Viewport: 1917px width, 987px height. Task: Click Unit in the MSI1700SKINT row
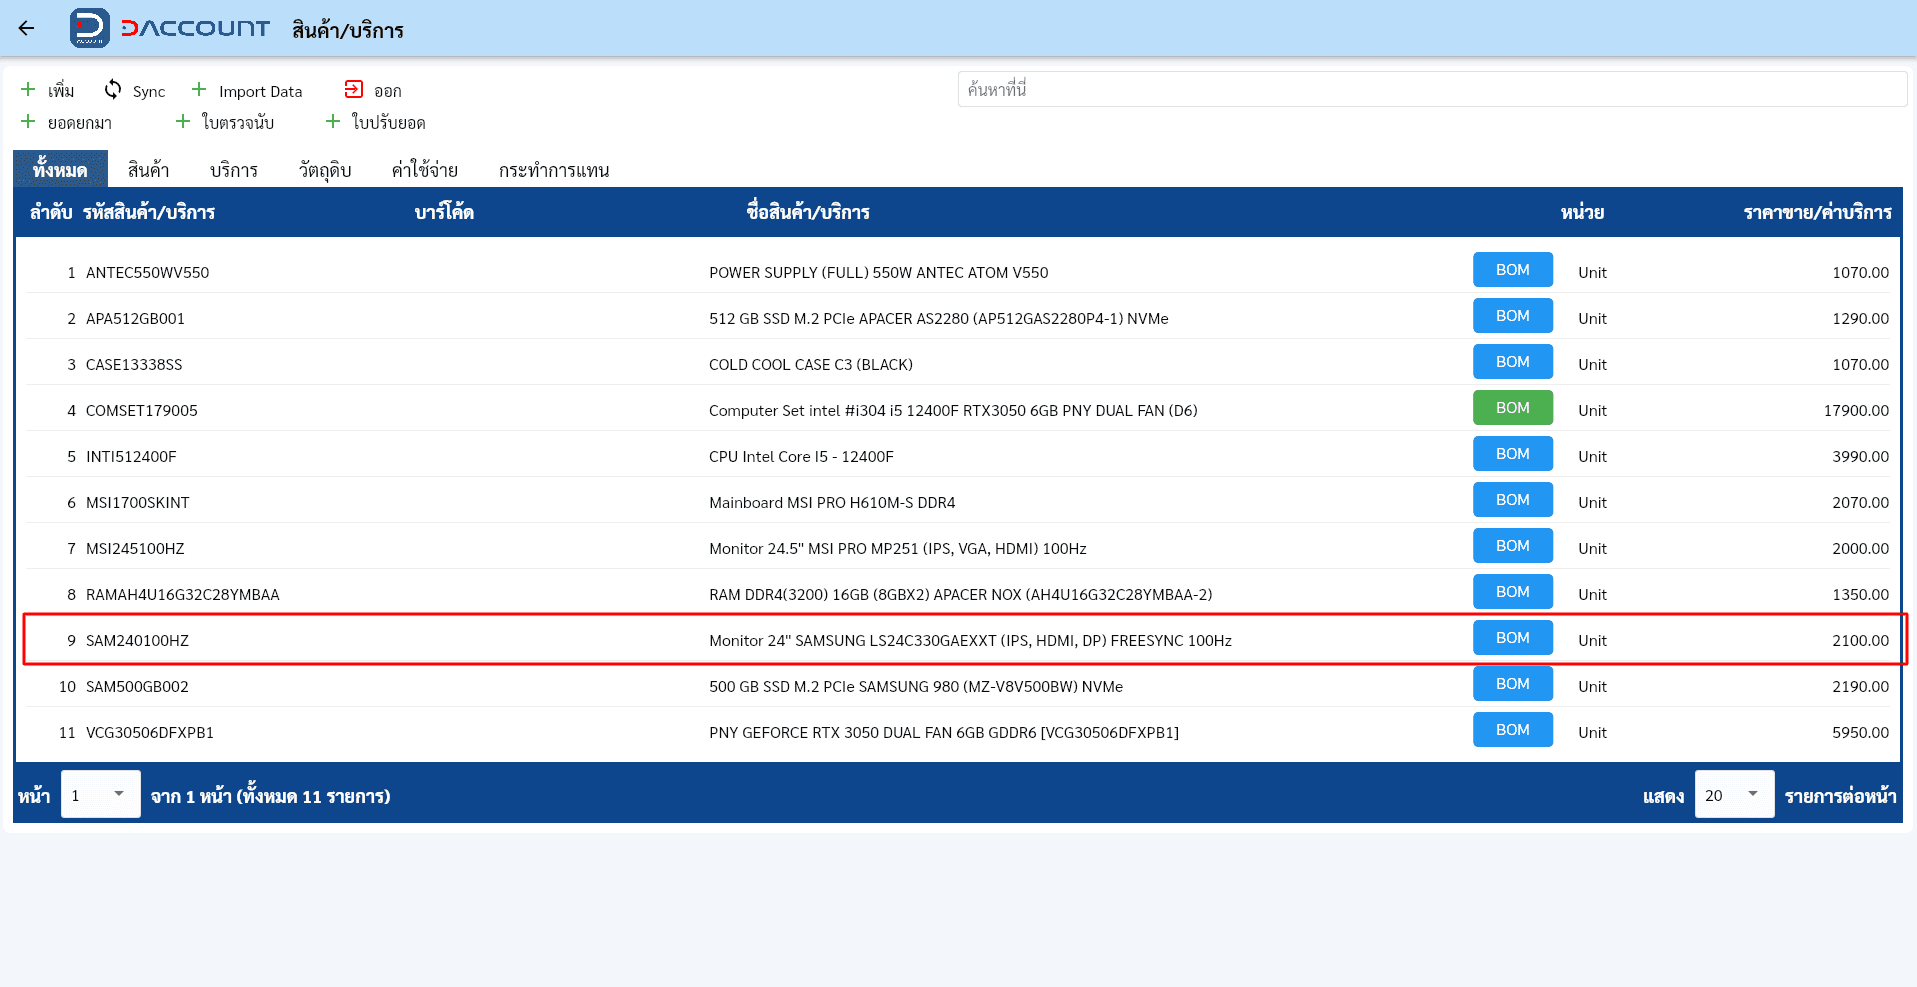1592,503
